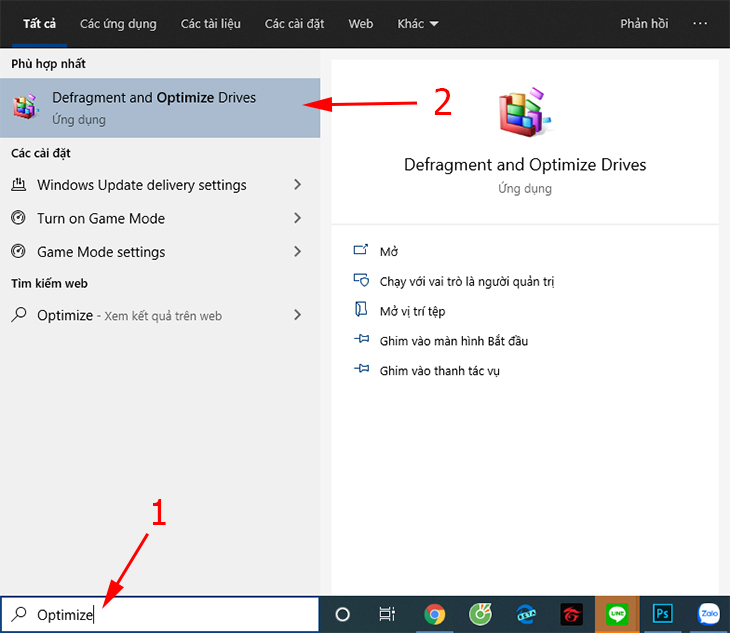Expand arrow for Windows Update delivery settings
Viewport: 730px width, 633px height.
[x=297, y=185]
